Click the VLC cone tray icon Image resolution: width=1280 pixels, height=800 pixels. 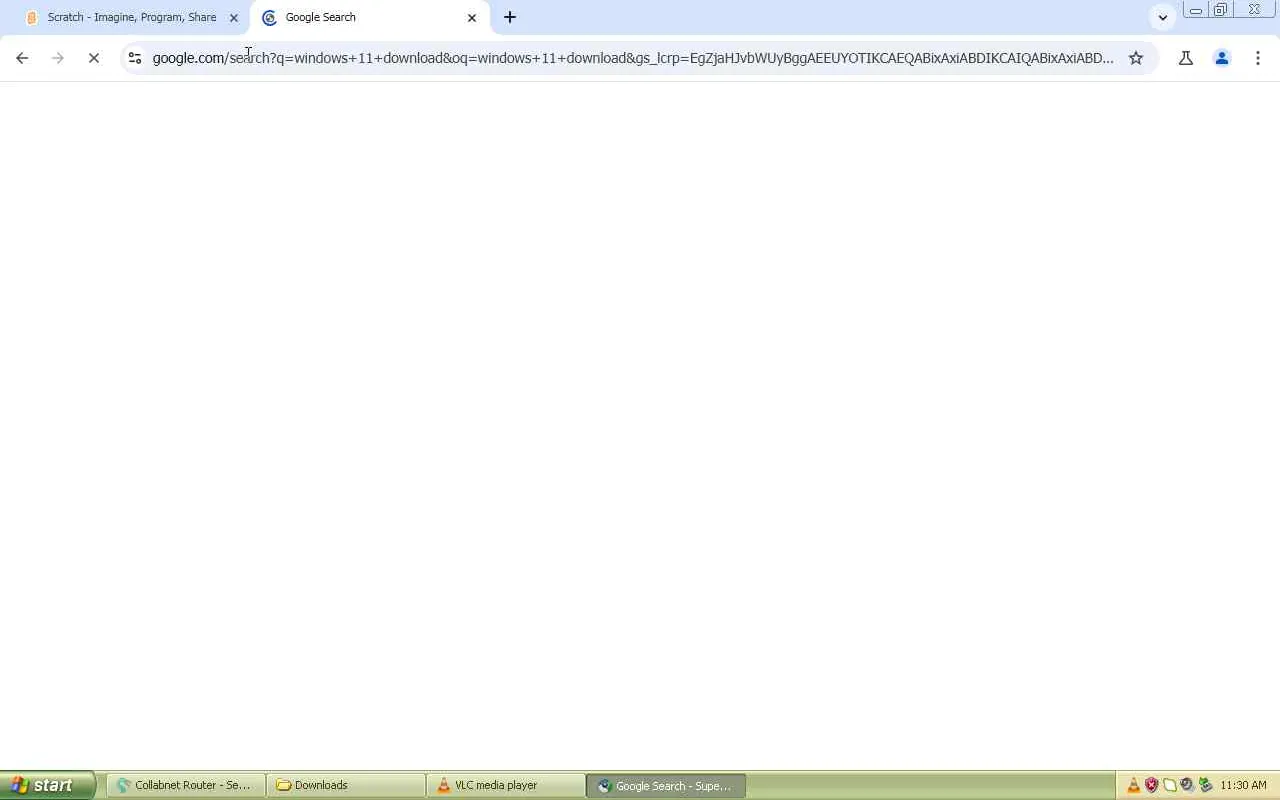click(x=1133, y=785)
